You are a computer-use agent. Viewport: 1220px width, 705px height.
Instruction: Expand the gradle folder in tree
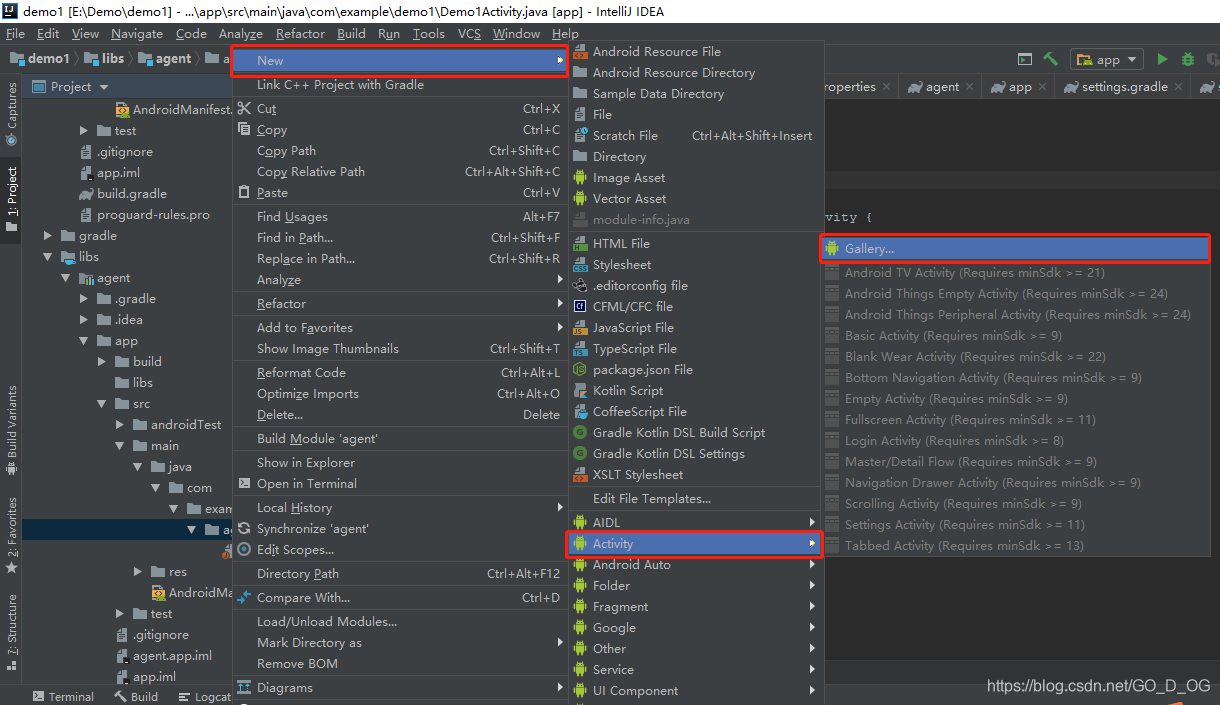pyautogui.click(x=47, y=236)
